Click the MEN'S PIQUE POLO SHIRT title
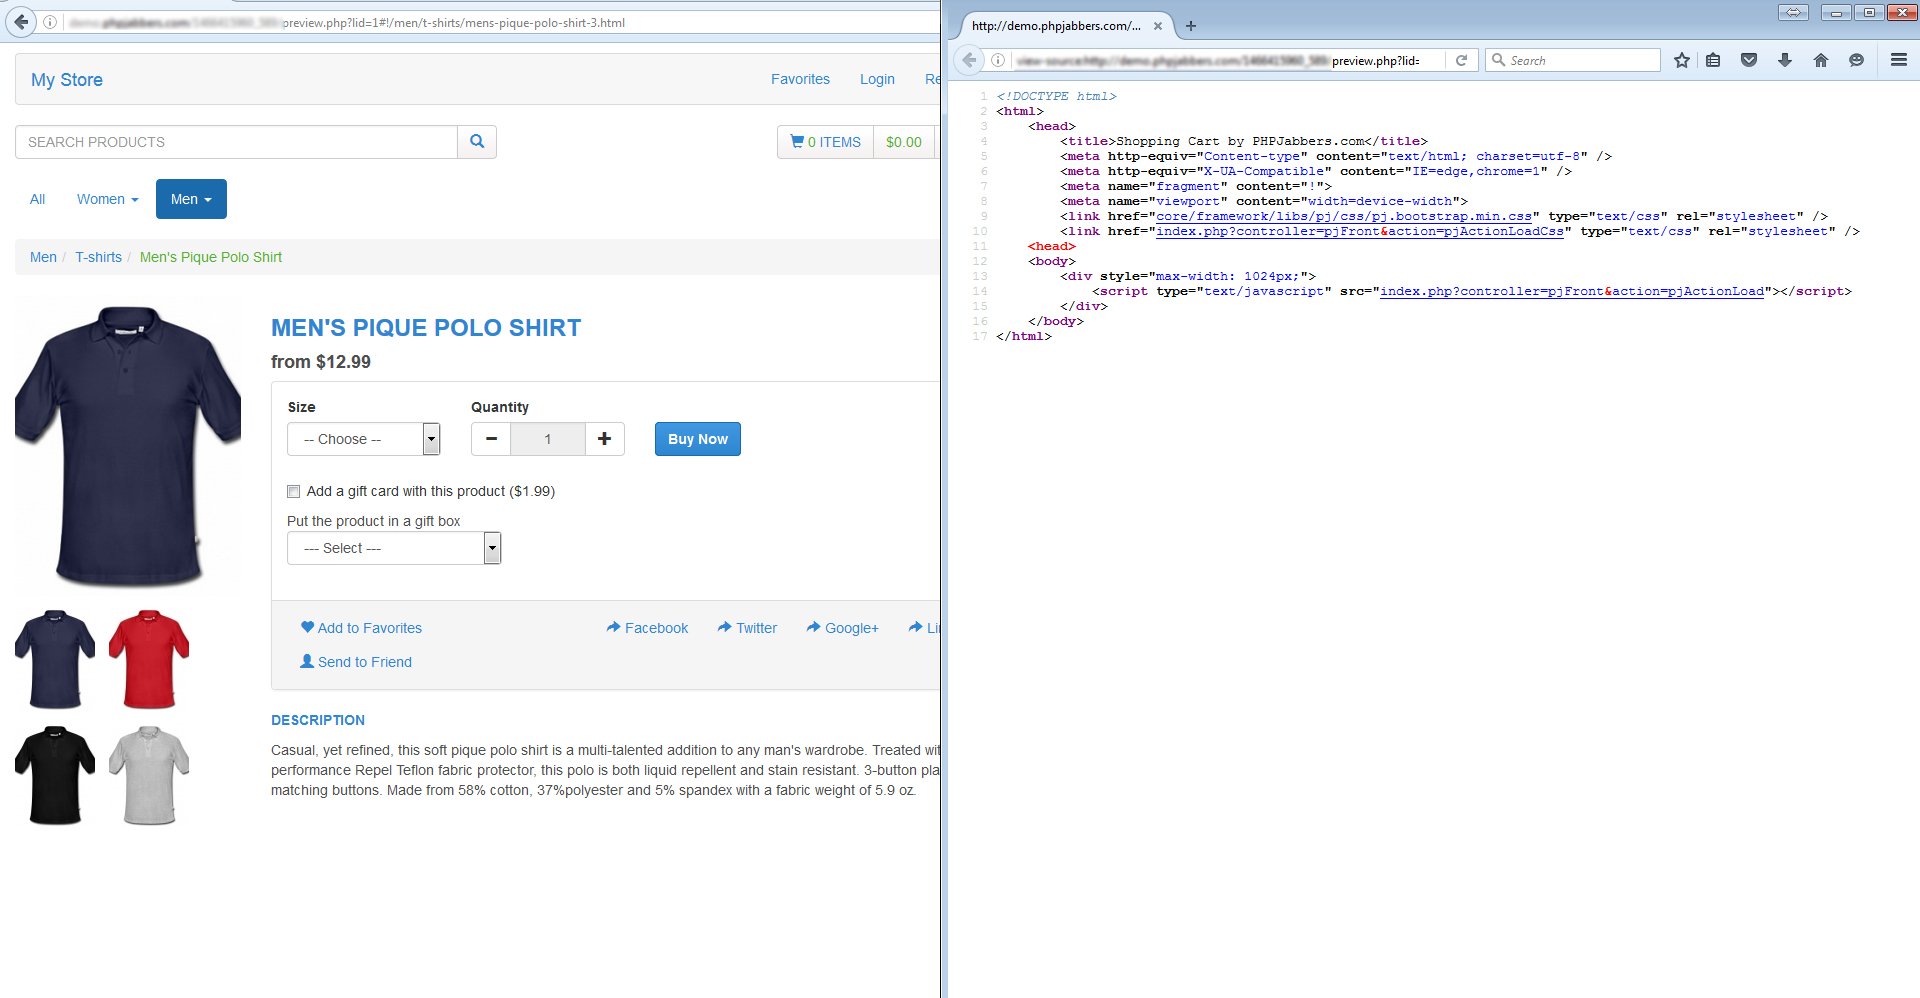 [x=426, y=328]
